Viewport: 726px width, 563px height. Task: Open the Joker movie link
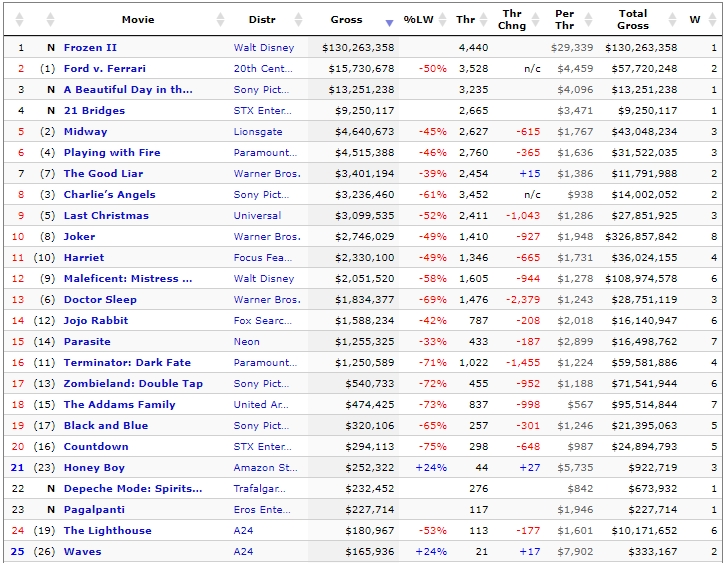79,237
